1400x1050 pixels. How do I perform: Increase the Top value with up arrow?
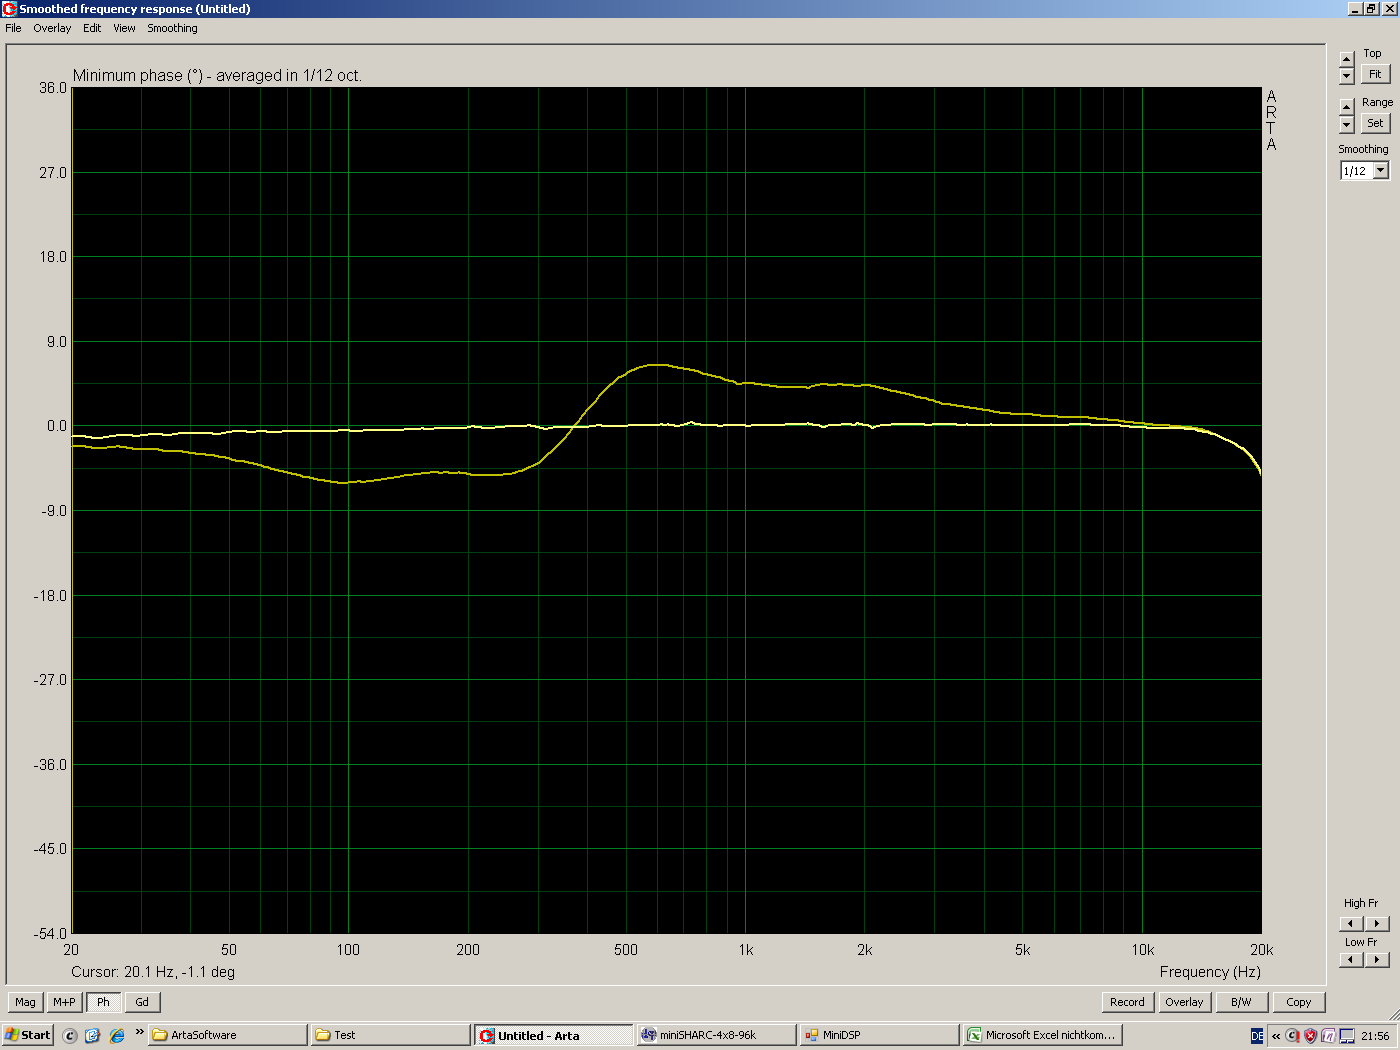tap(1346, 59)
